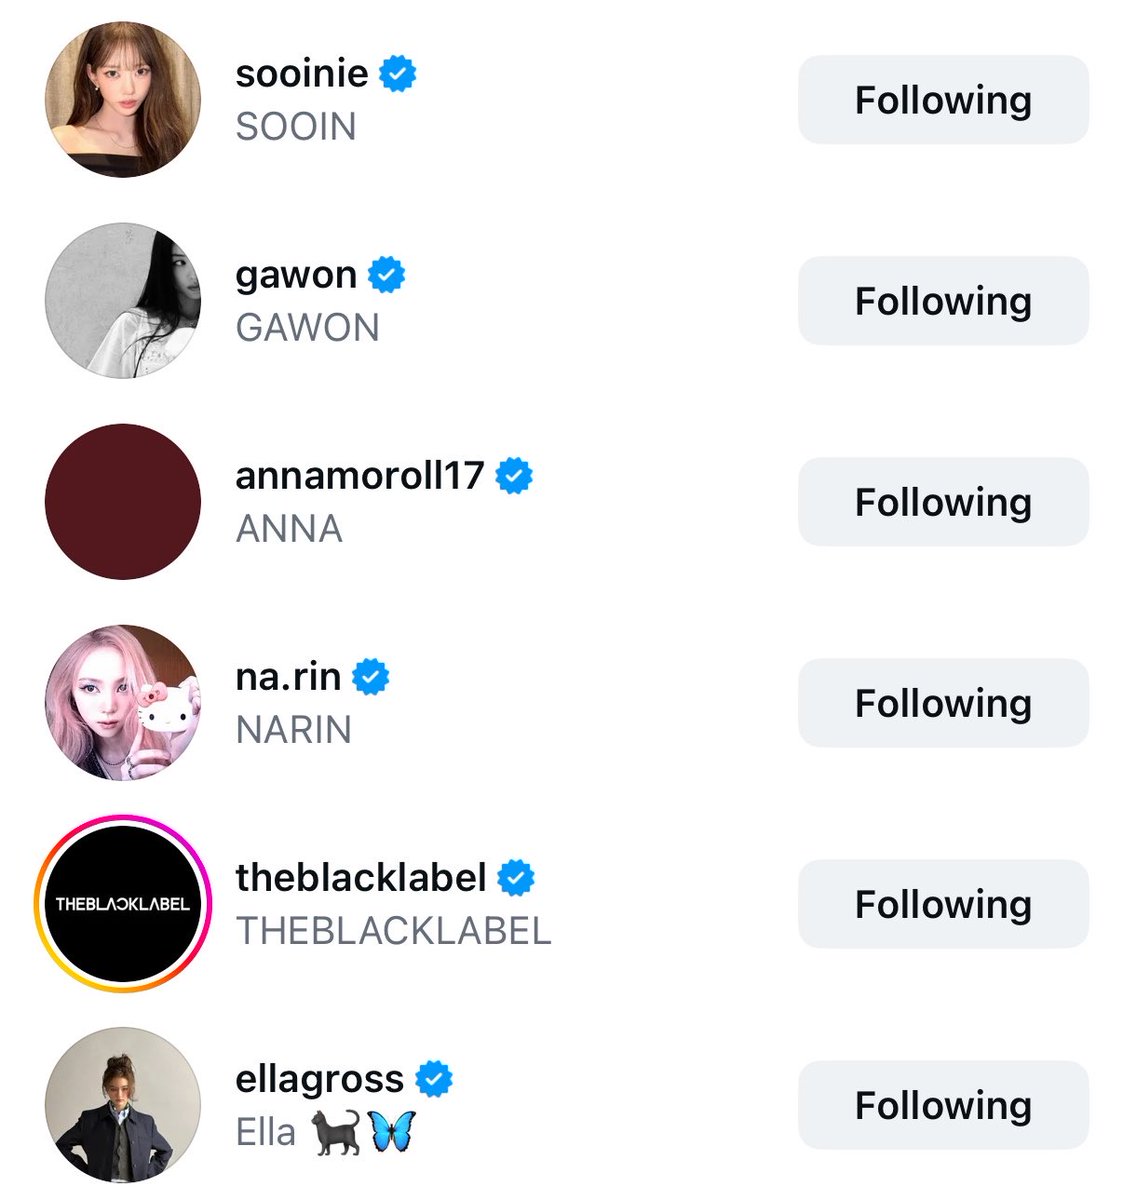Open gawon's grayscale profile picture

pyautogui.click(x=123, y=301)
